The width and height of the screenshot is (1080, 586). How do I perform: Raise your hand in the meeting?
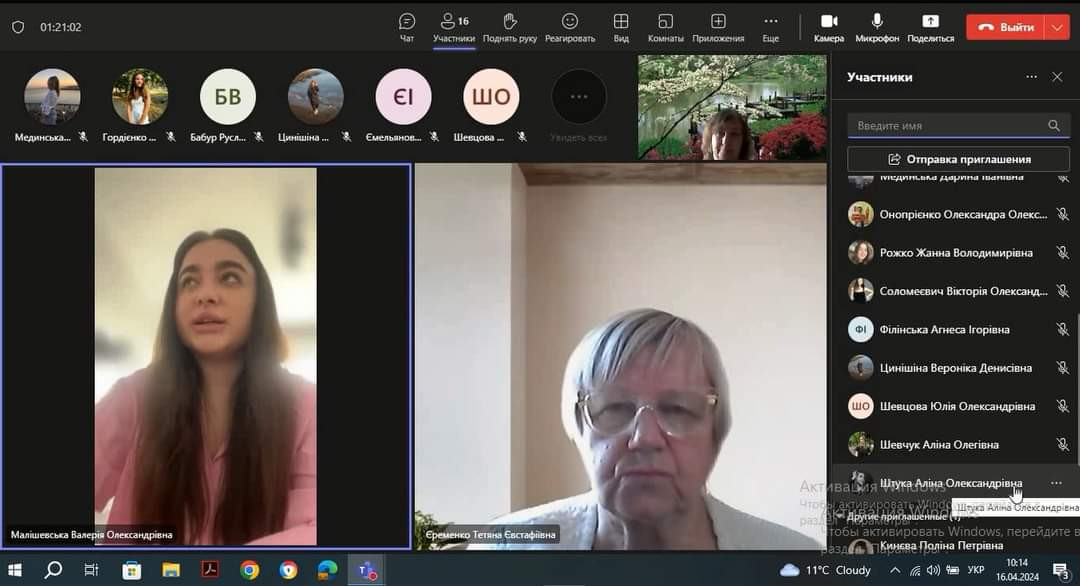tap(510, 28)
